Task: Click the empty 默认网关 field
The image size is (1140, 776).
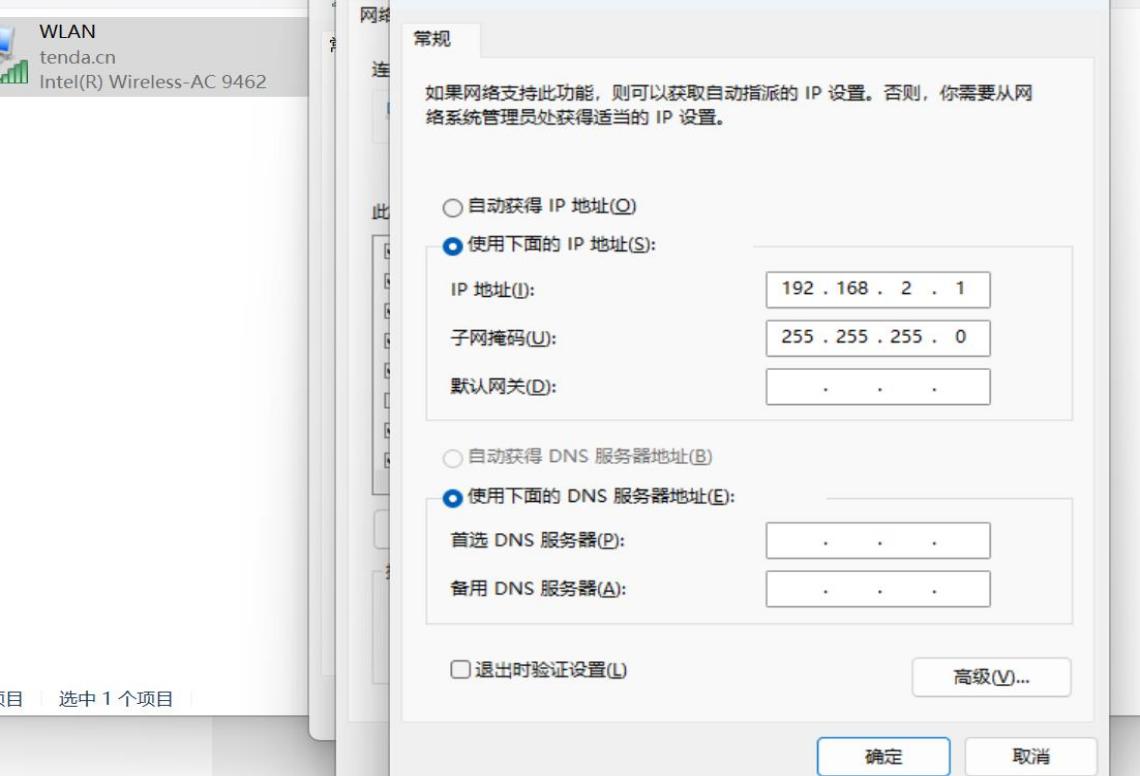Action: coord(878,385)
